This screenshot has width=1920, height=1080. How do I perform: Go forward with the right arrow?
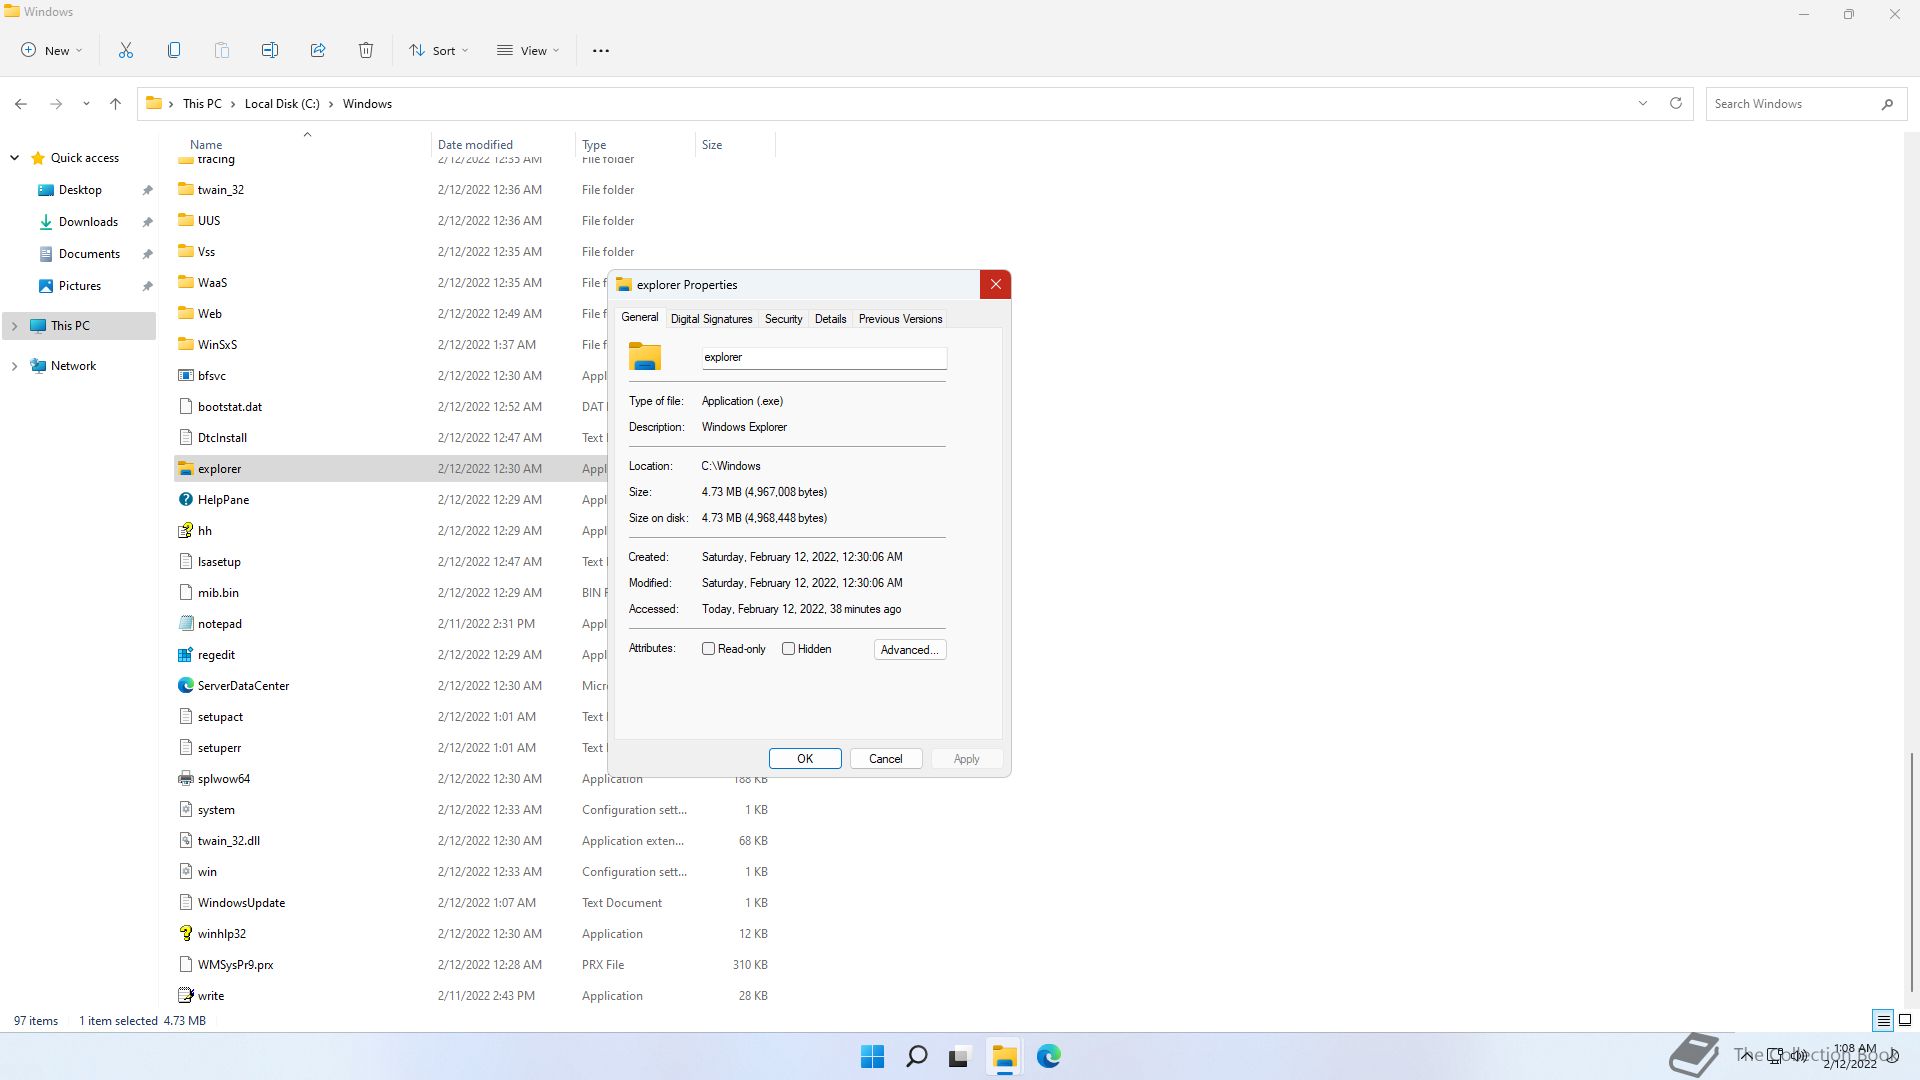click(56, 104)
